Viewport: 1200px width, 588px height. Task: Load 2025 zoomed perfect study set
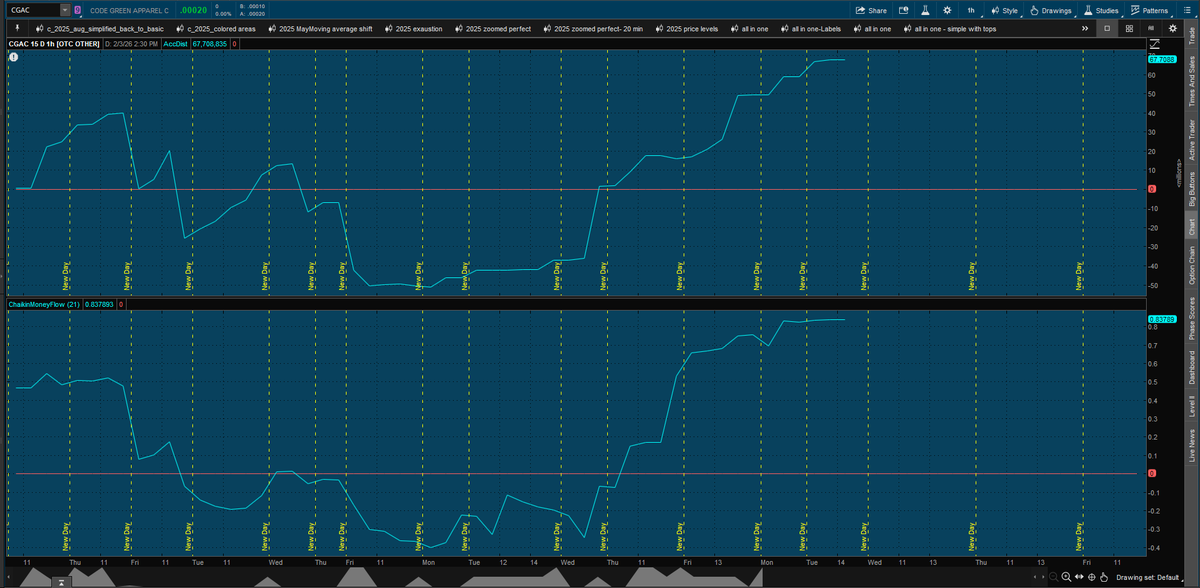coord(492,29)
